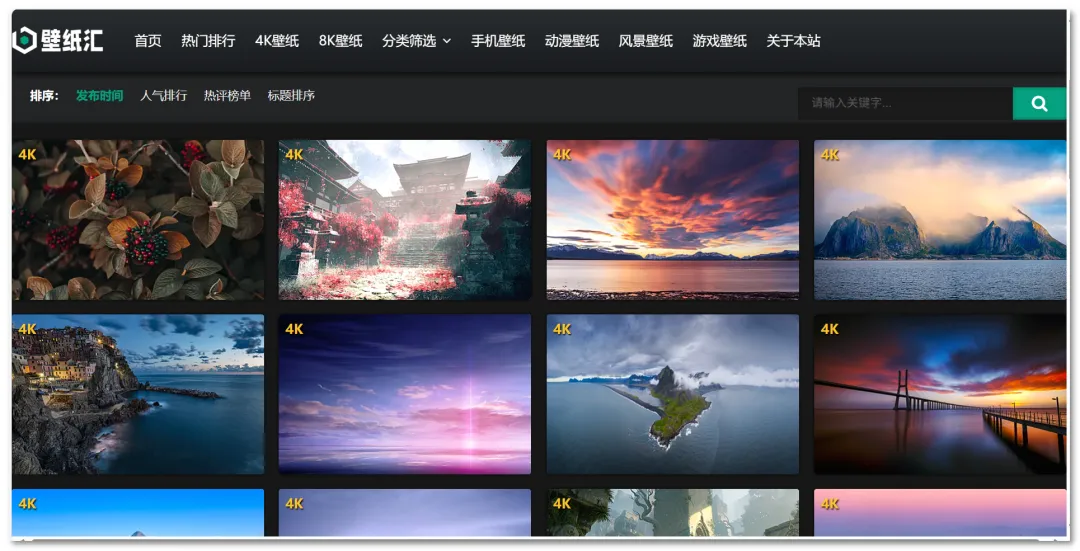Open the overgrown jungle ruins wallpaper

(x=673, y=512)
